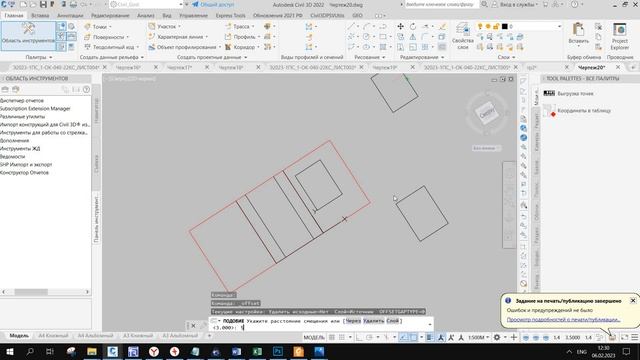Expand the Профиль dropdown

click(259, 37)
